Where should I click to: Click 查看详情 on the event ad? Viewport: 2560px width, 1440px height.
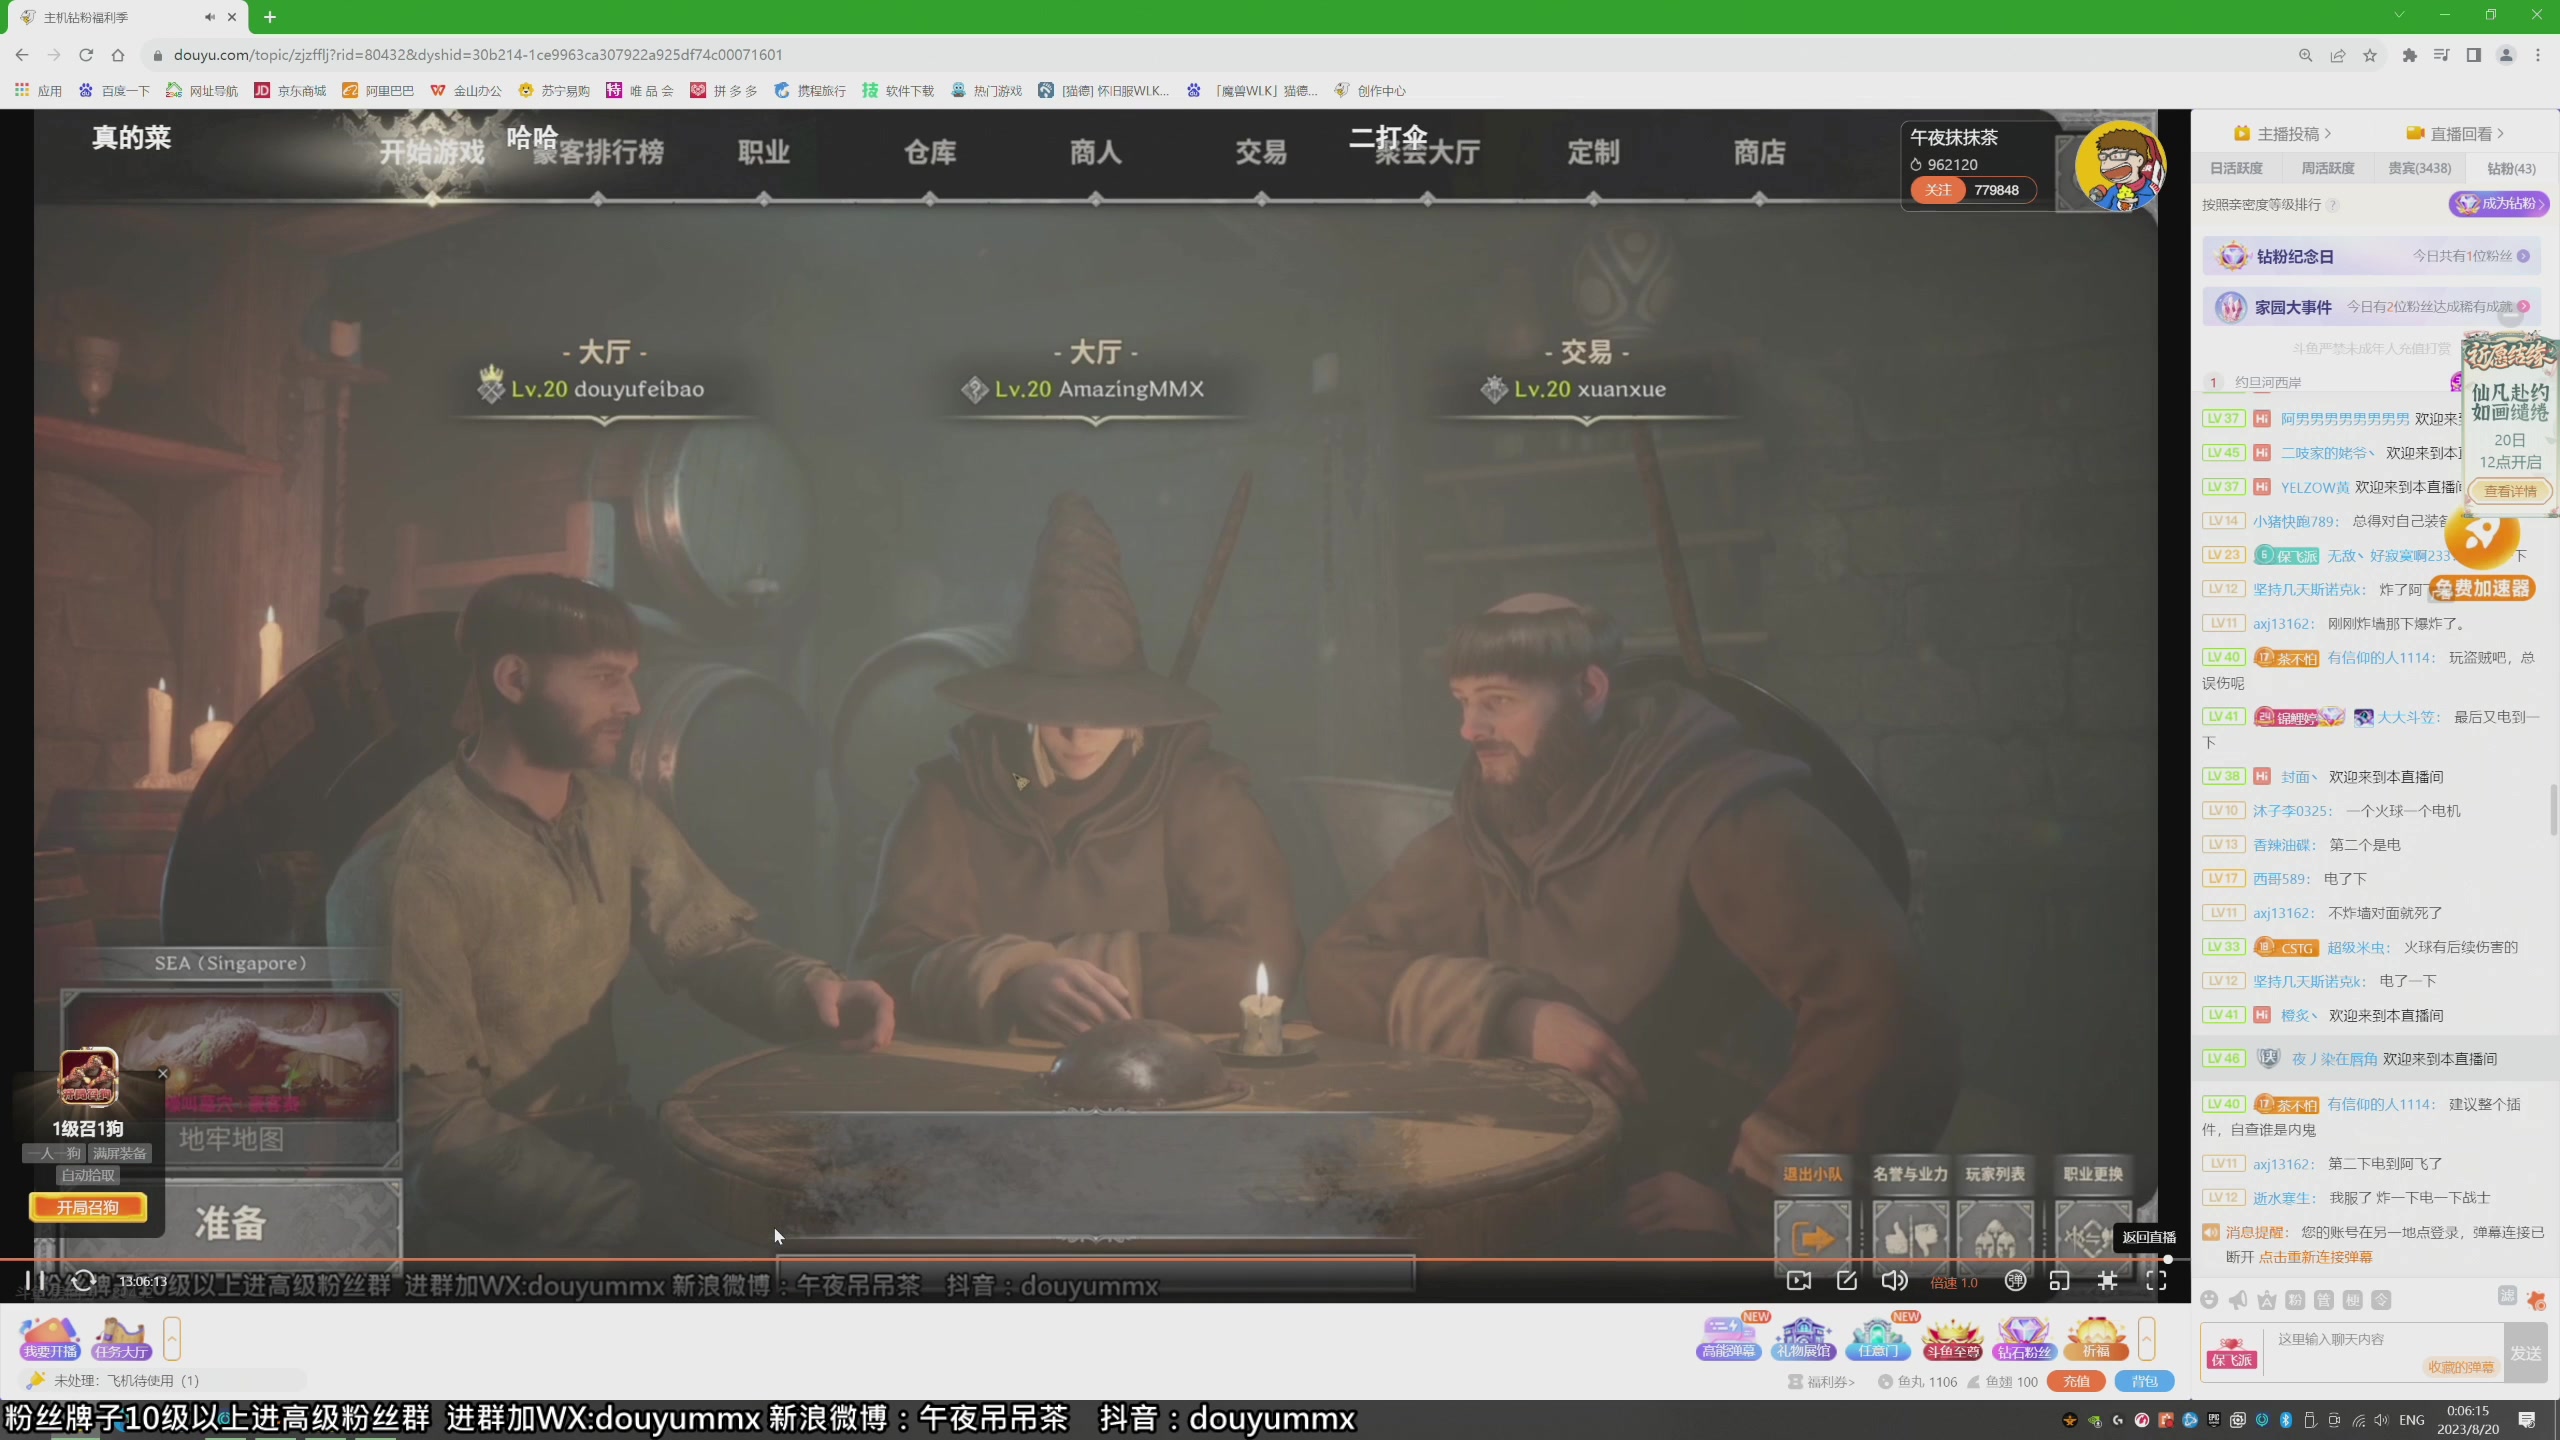click(2511, 491)
